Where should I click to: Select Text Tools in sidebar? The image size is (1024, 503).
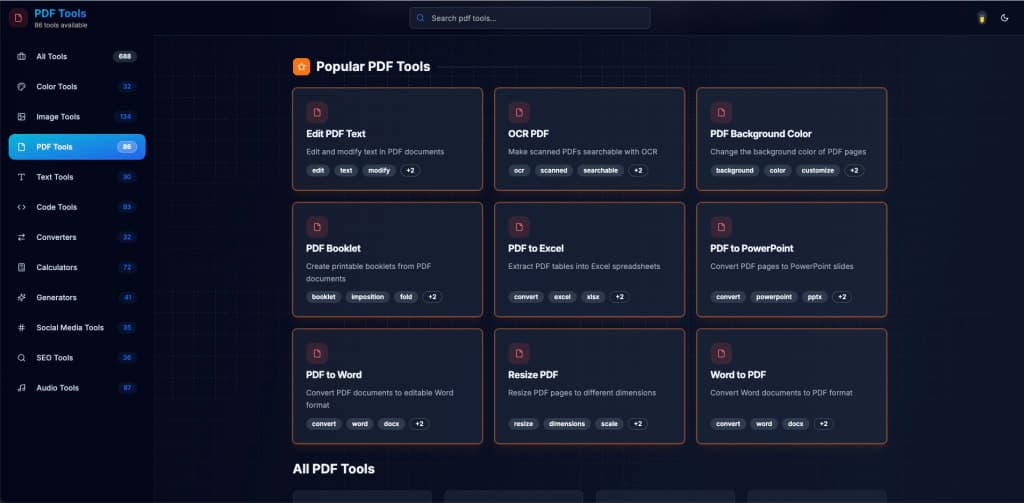[77, 177]
